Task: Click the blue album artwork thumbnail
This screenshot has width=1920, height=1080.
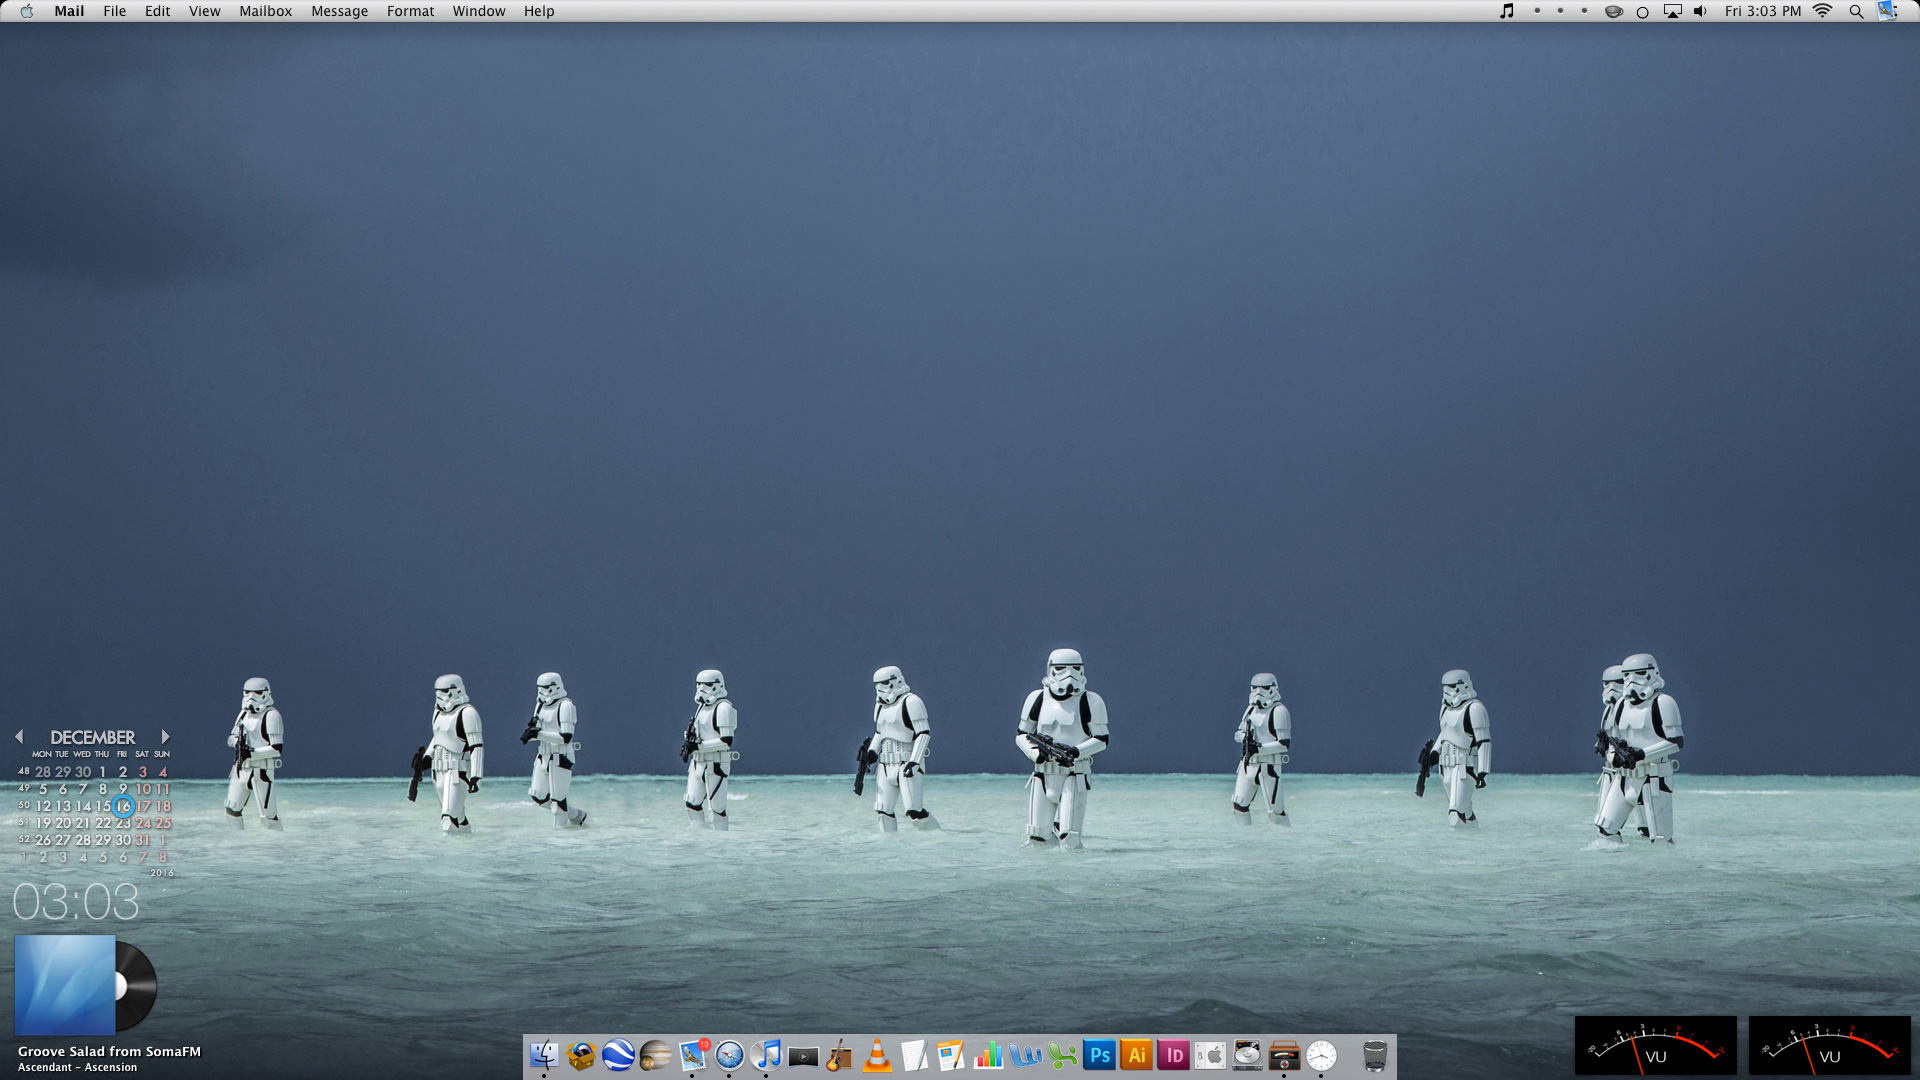Action: click(x=65, y=985)
